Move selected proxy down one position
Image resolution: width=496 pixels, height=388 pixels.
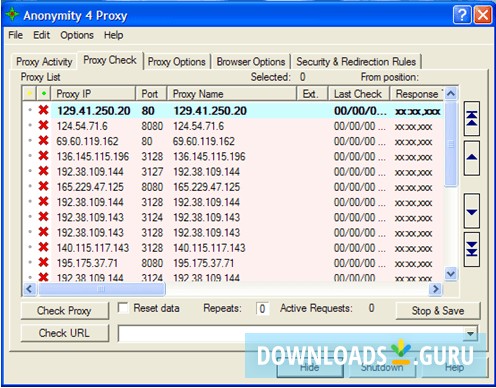(x=472, y=211)
